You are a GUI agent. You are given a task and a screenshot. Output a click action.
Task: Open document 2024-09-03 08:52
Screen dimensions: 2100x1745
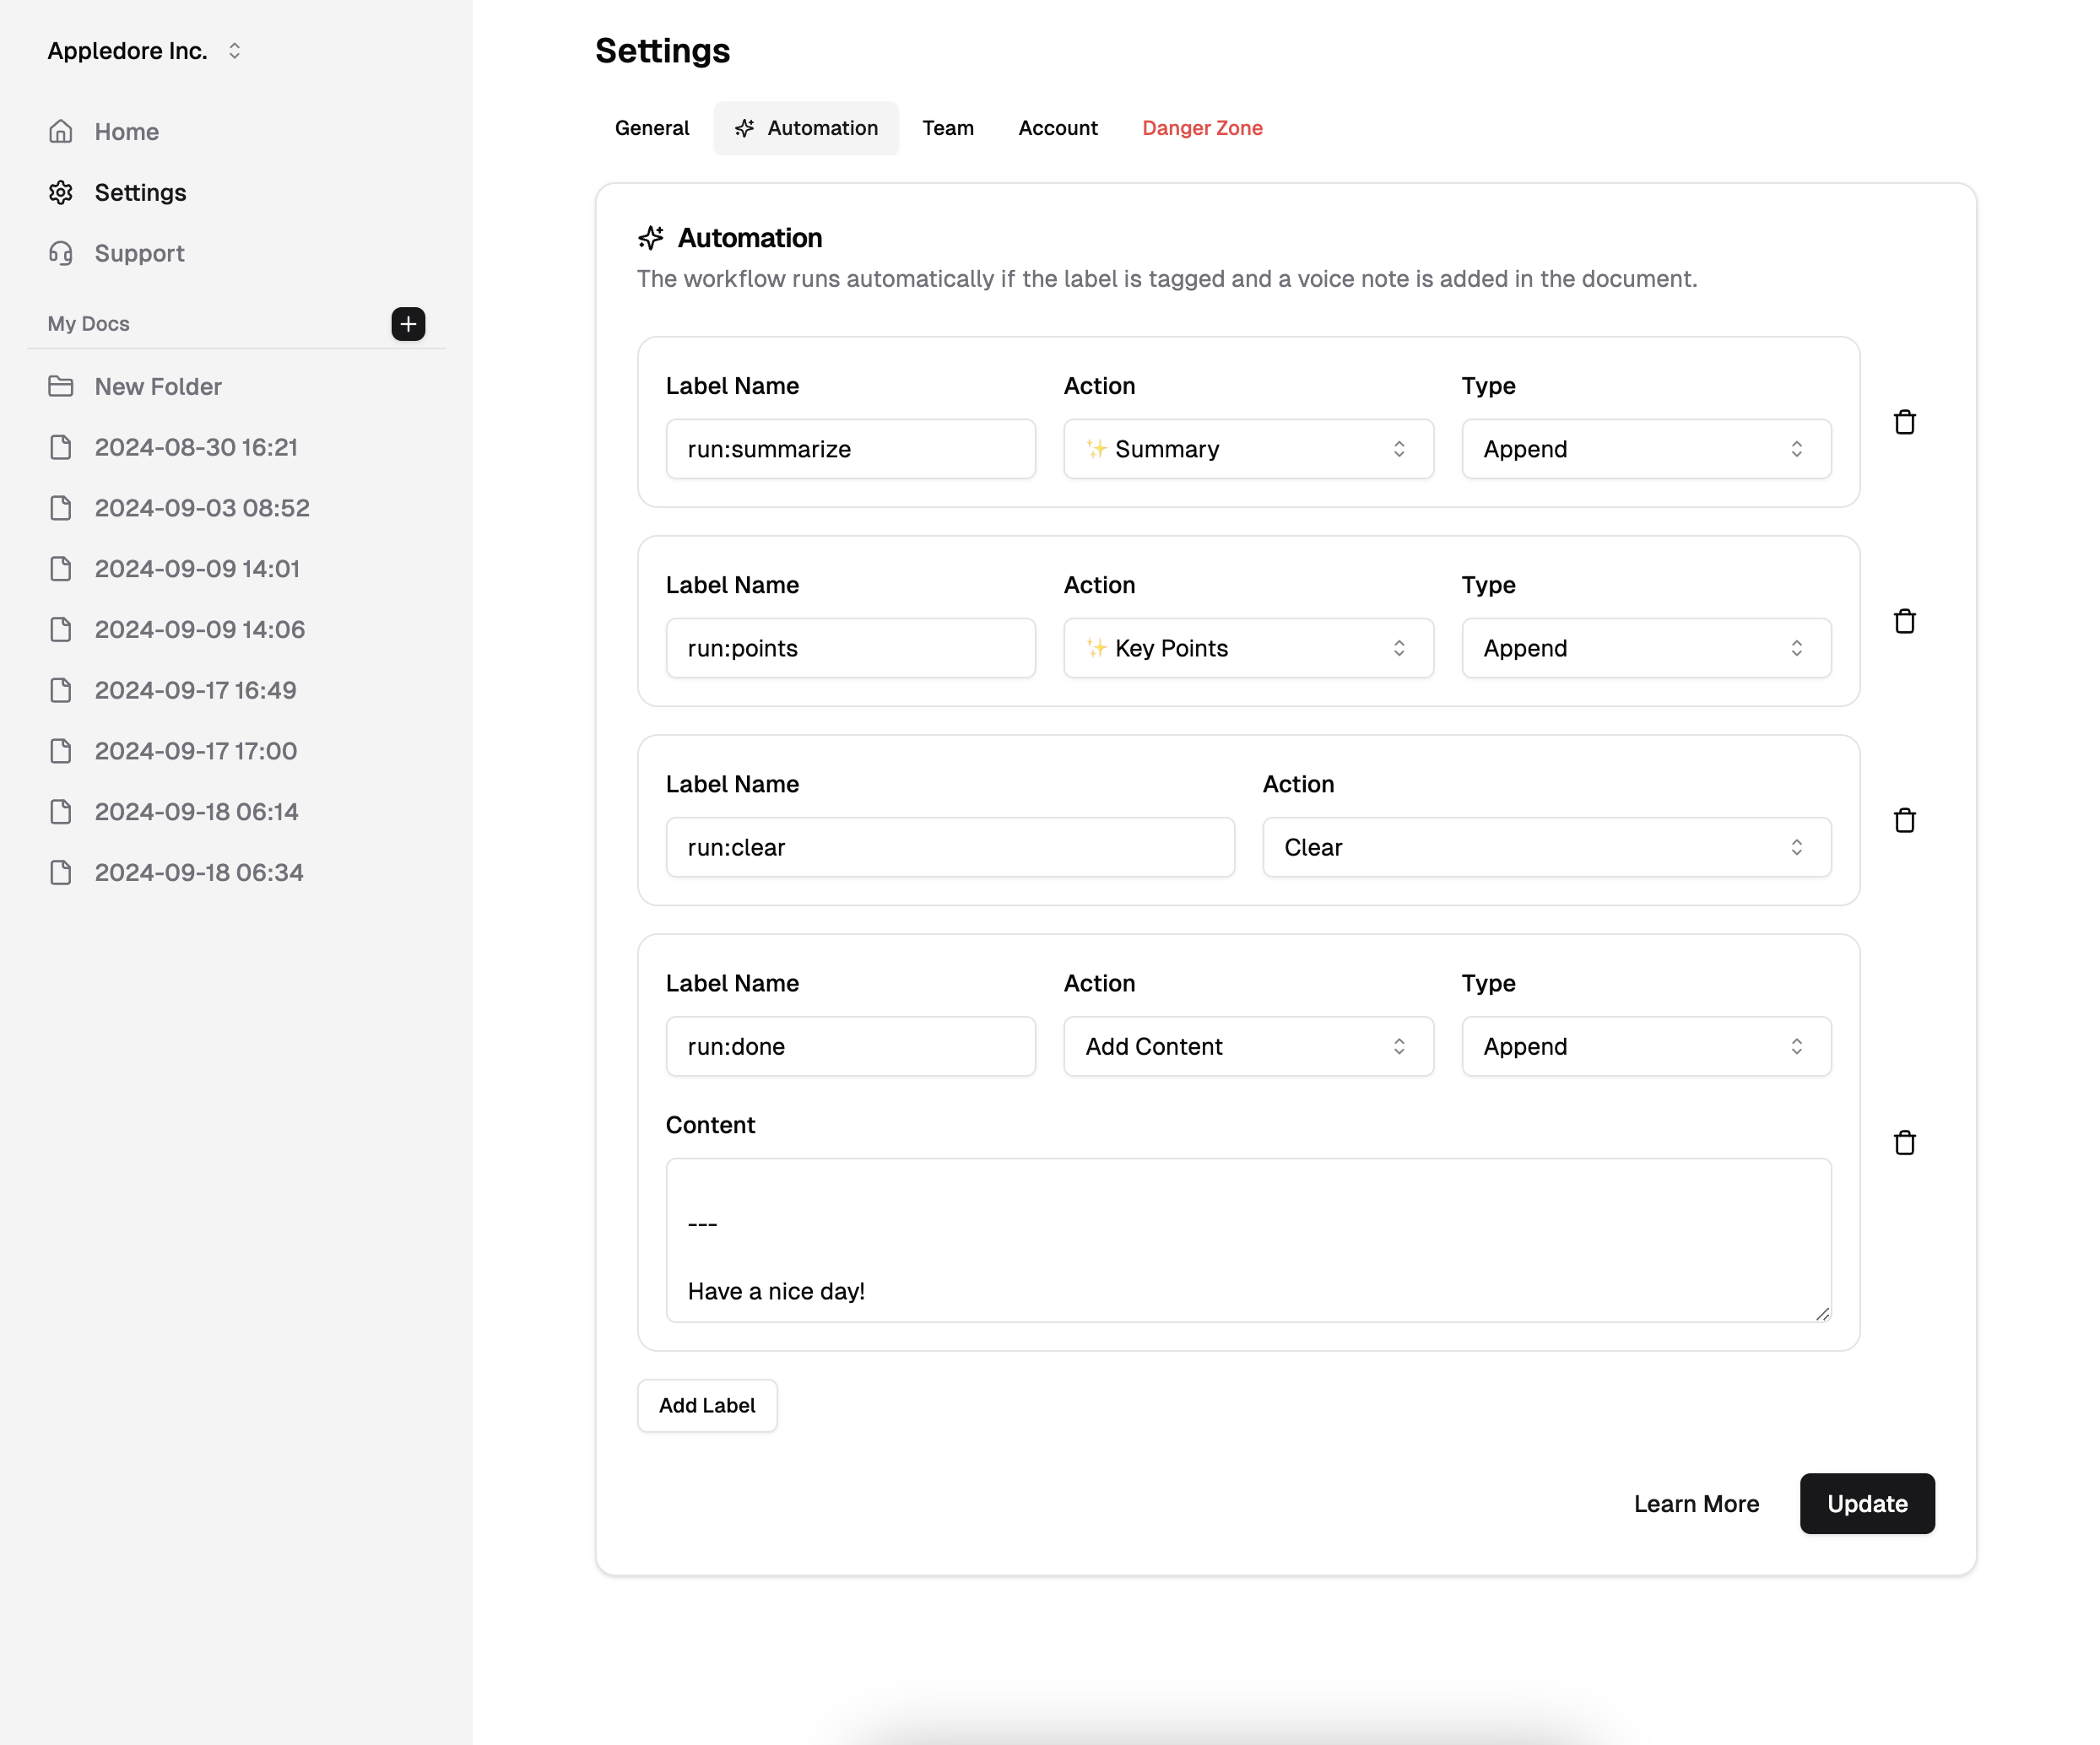click(x=201, y=508)
